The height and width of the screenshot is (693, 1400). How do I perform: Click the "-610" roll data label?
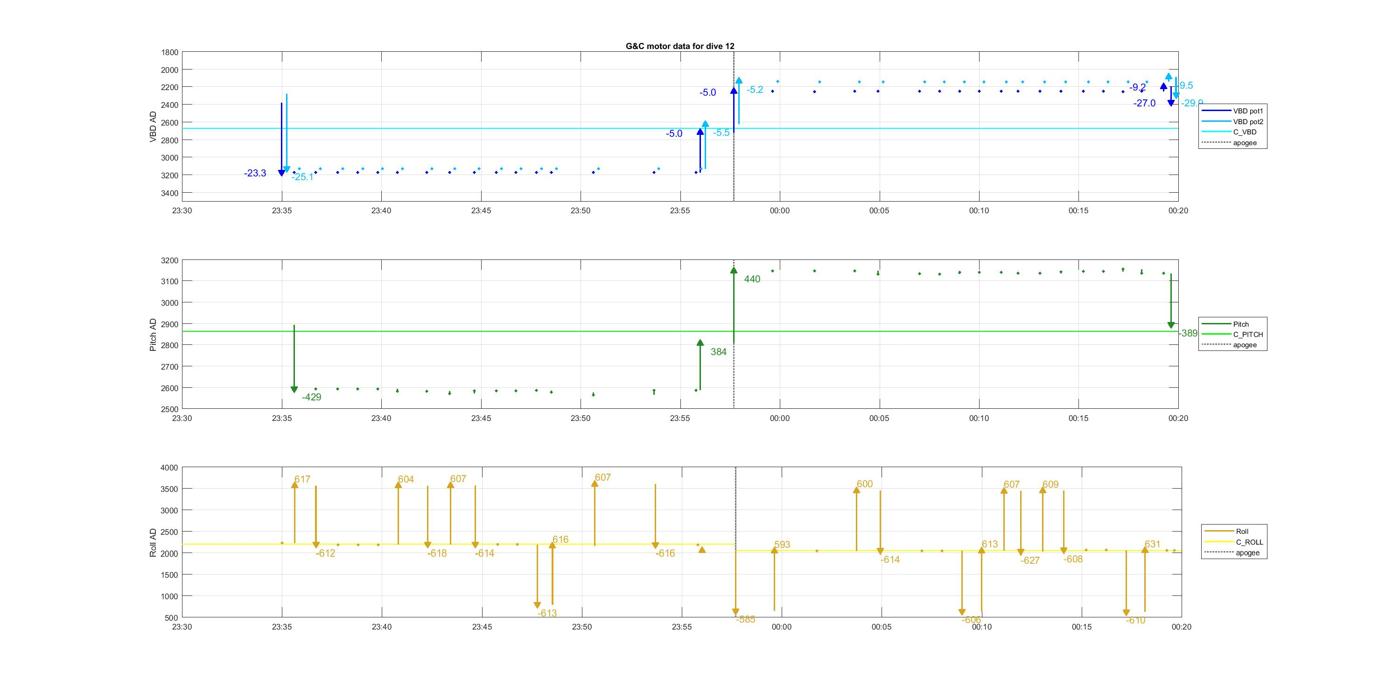point(1136,621)
